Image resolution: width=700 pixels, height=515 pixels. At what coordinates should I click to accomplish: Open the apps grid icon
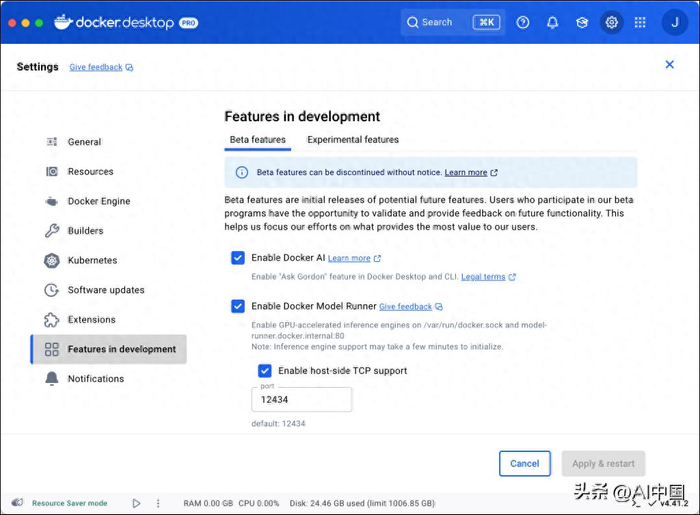coord(640,22)
